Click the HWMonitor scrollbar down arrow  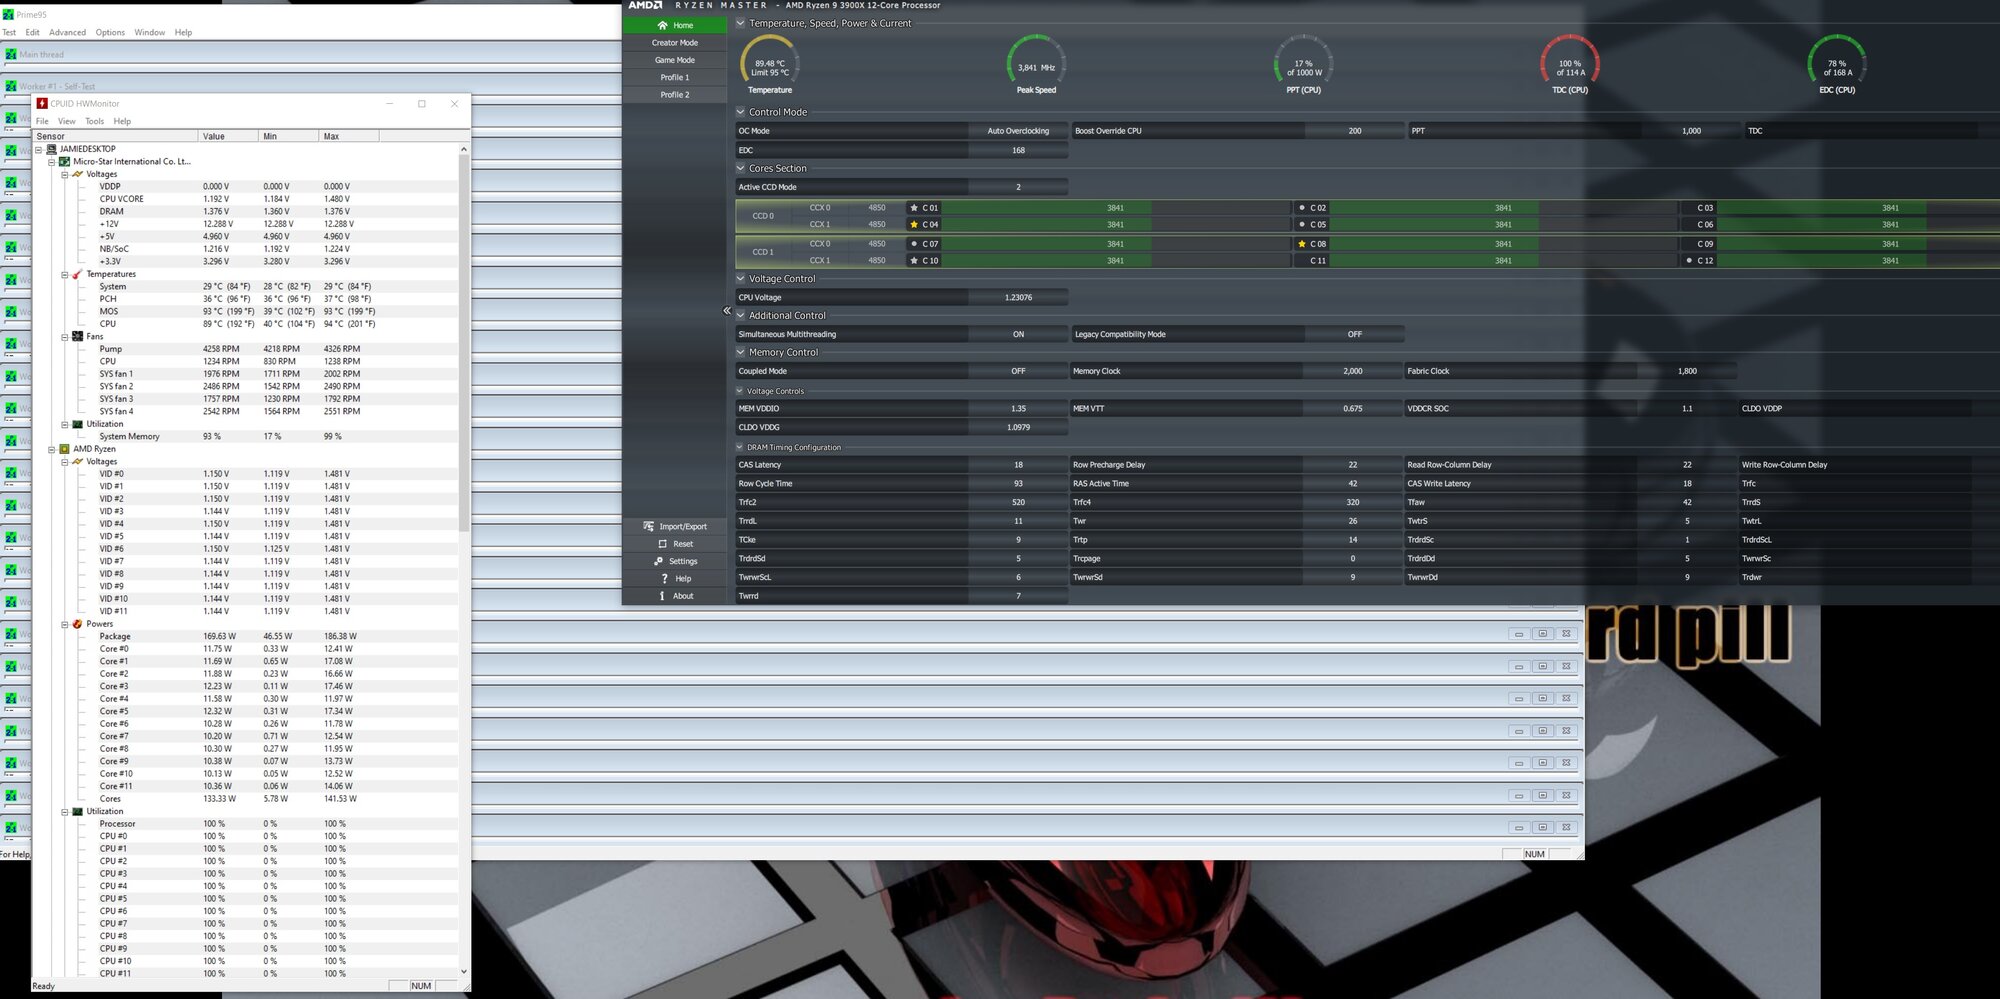(463, 971)
